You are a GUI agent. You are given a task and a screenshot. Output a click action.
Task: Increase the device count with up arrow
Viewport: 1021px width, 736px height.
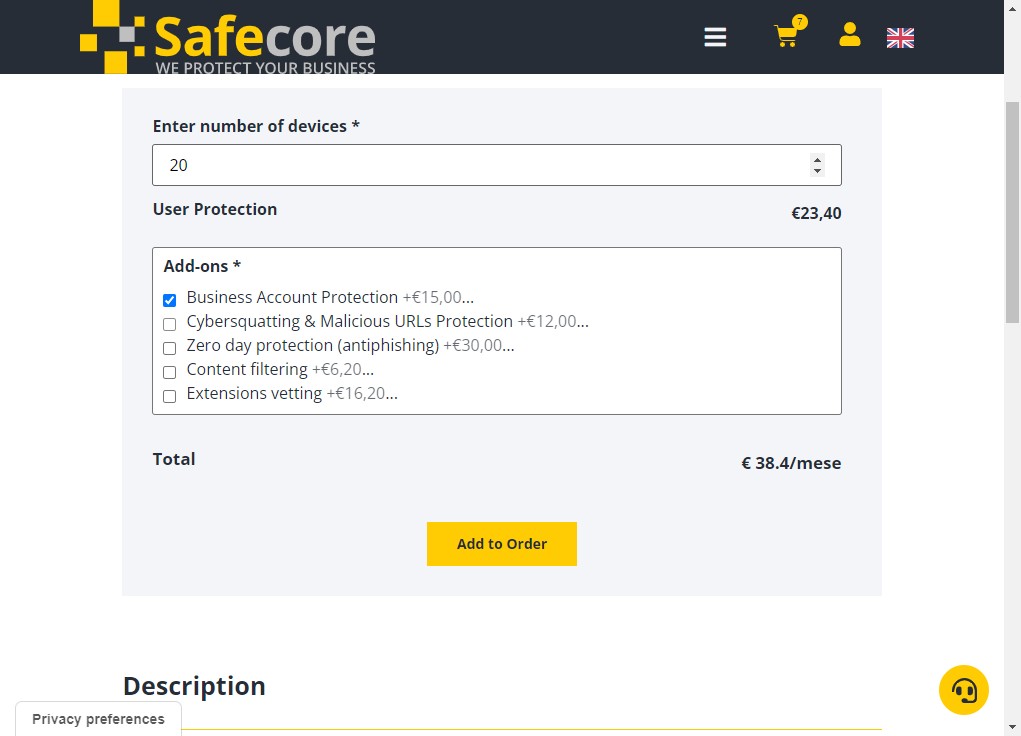pyautogui.click(x=817, y=160)
